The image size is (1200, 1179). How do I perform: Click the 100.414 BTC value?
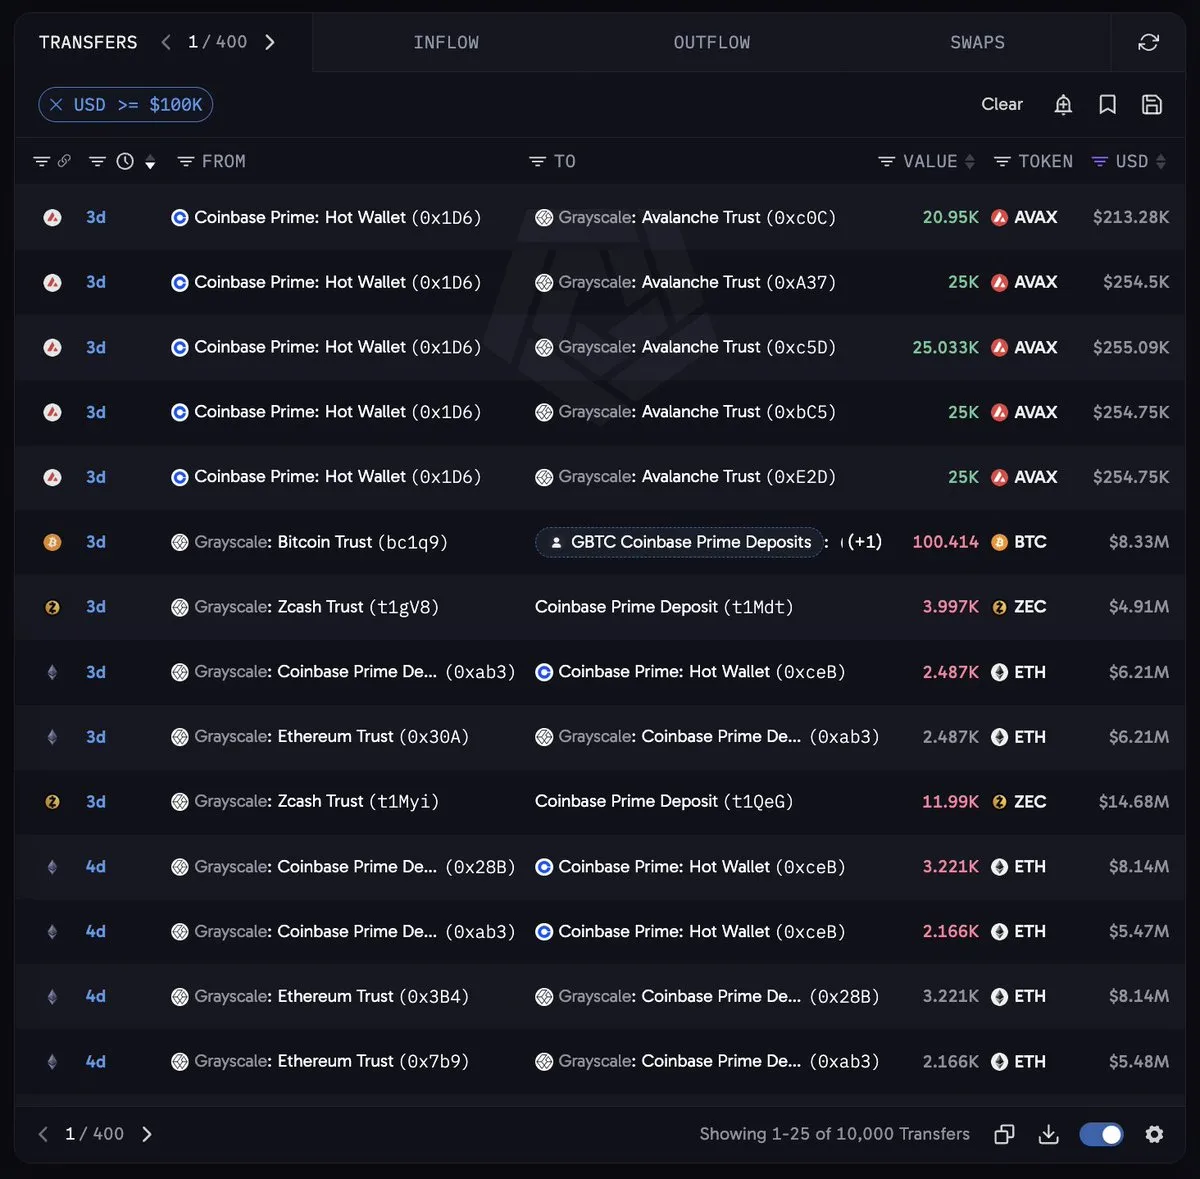(x=945, y=542)
